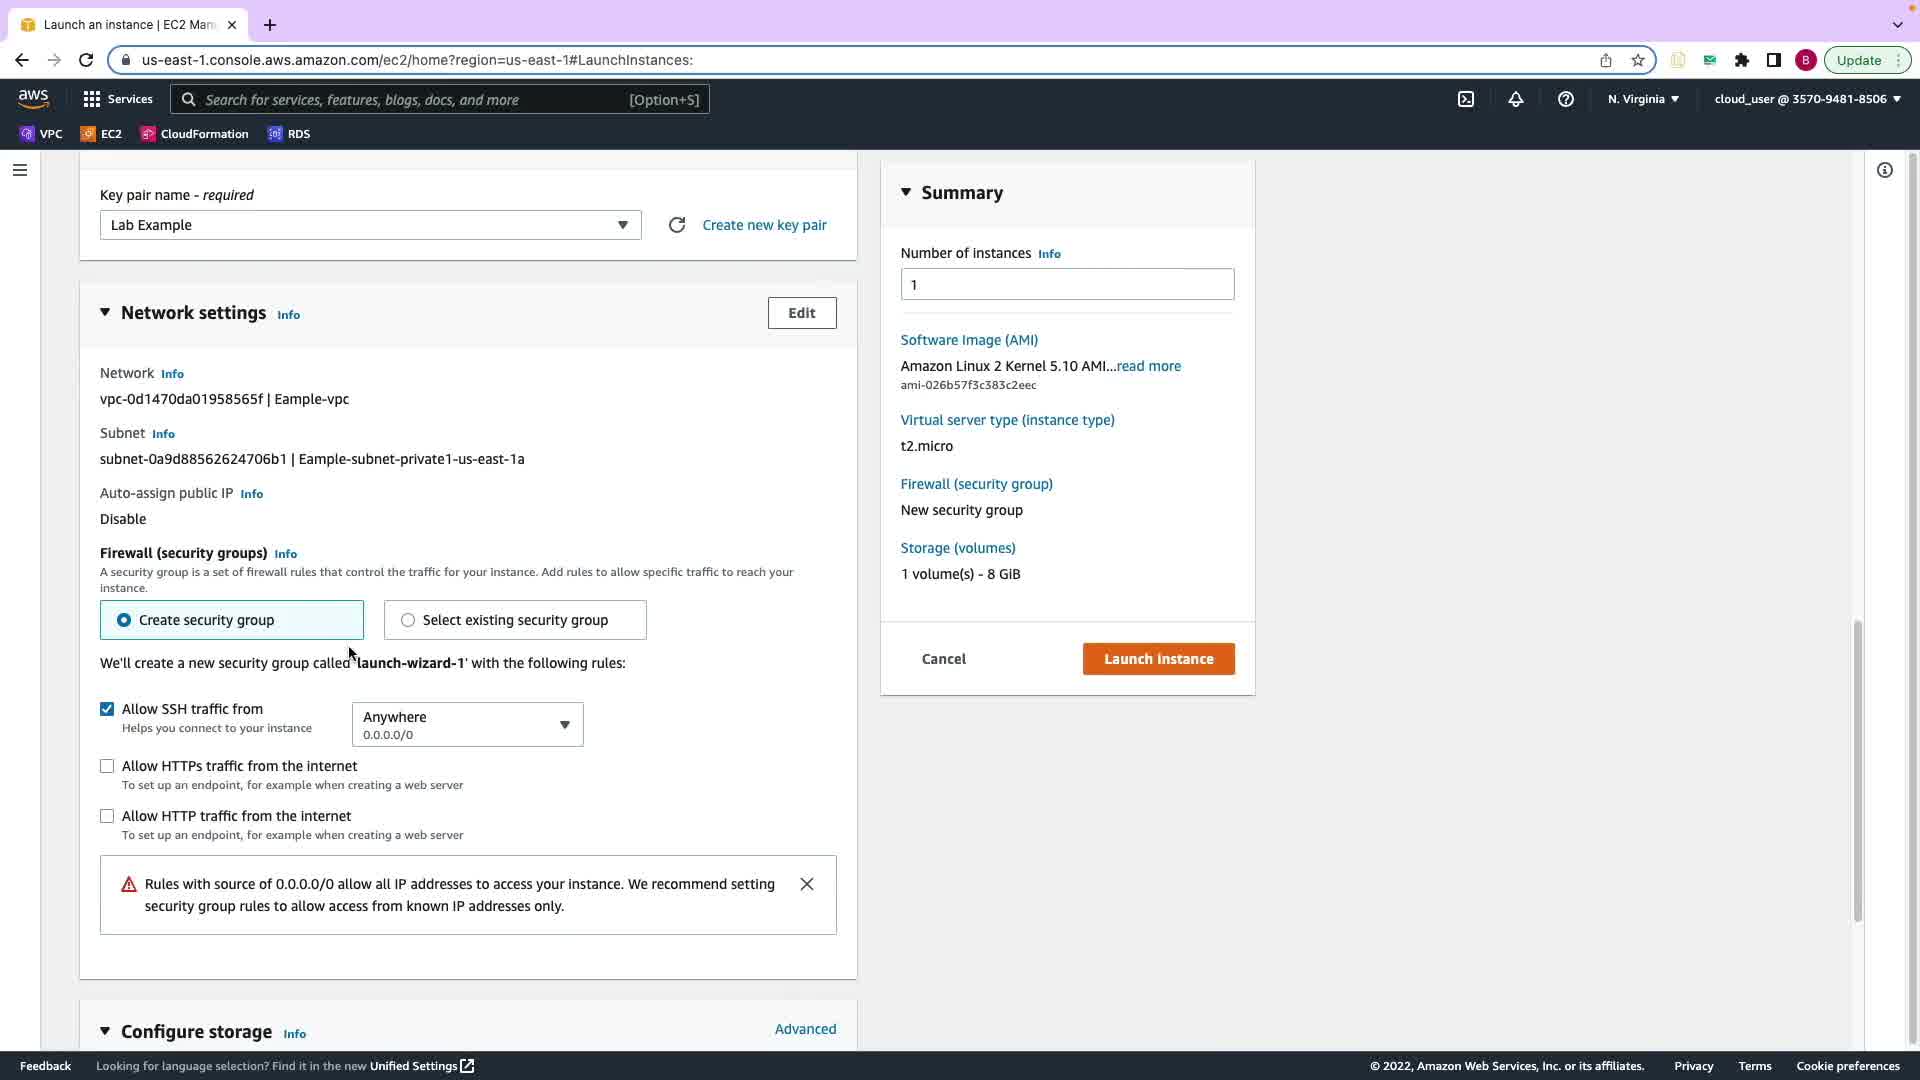The image size is (1920, 1080).
Task: Bookmark this page with star icon
Action: (x=1638, y=60)
